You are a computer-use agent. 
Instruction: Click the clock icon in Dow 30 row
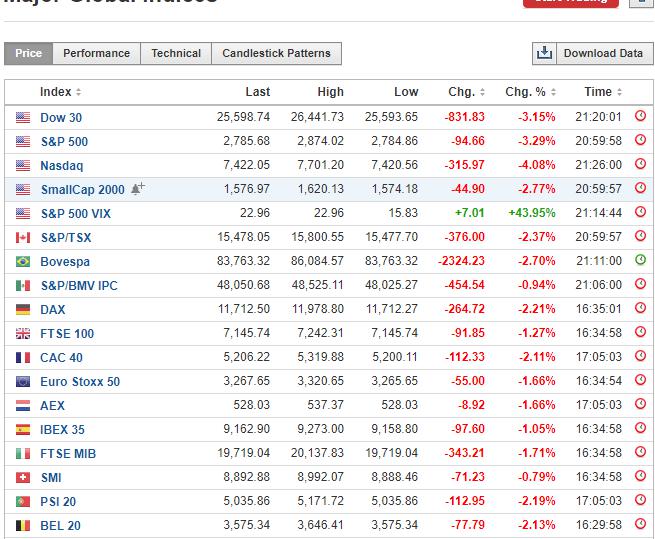[640, 116]
